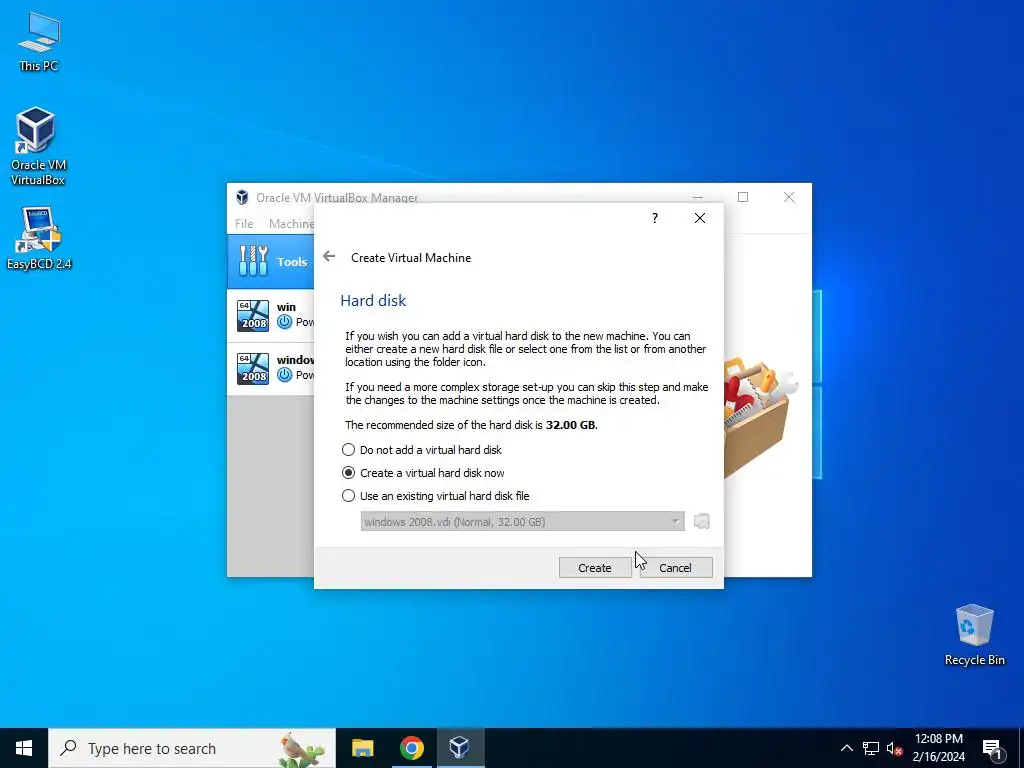Screen dimensions: 1024x768
Task: Open the network tray icon
Action: 871,748
